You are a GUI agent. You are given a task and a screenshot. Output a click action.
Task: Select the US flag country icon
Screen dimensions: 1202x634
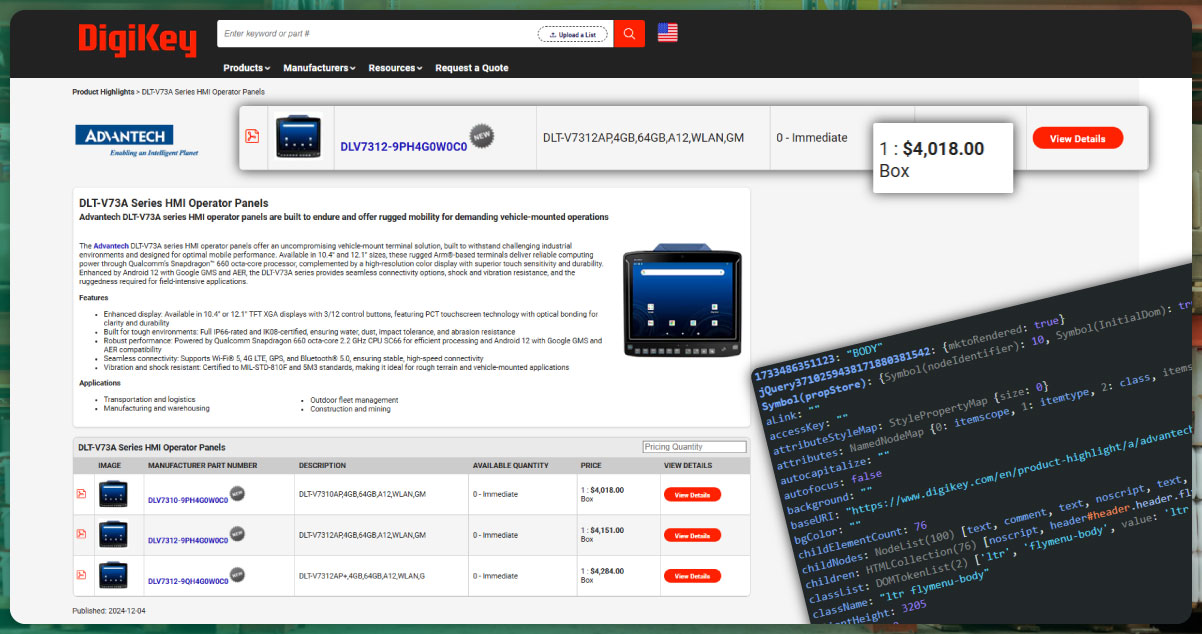pos(668,33)
